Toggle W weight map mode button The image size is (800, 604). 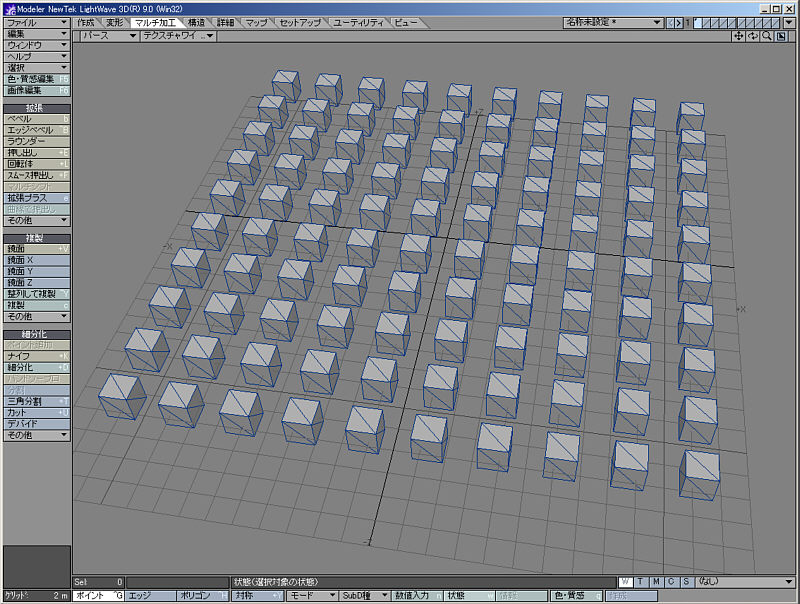pyautogui.click(x=625, y=581)
